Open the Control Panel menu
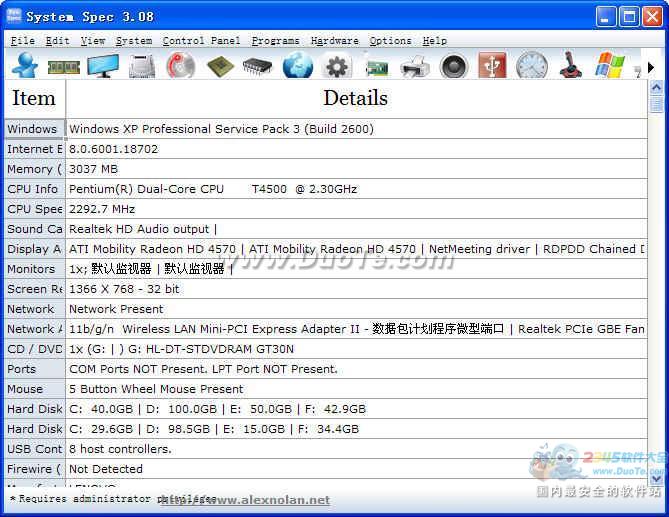Image resolution: width=669 pixels, height=517 pixels. (x=201, y=41)
